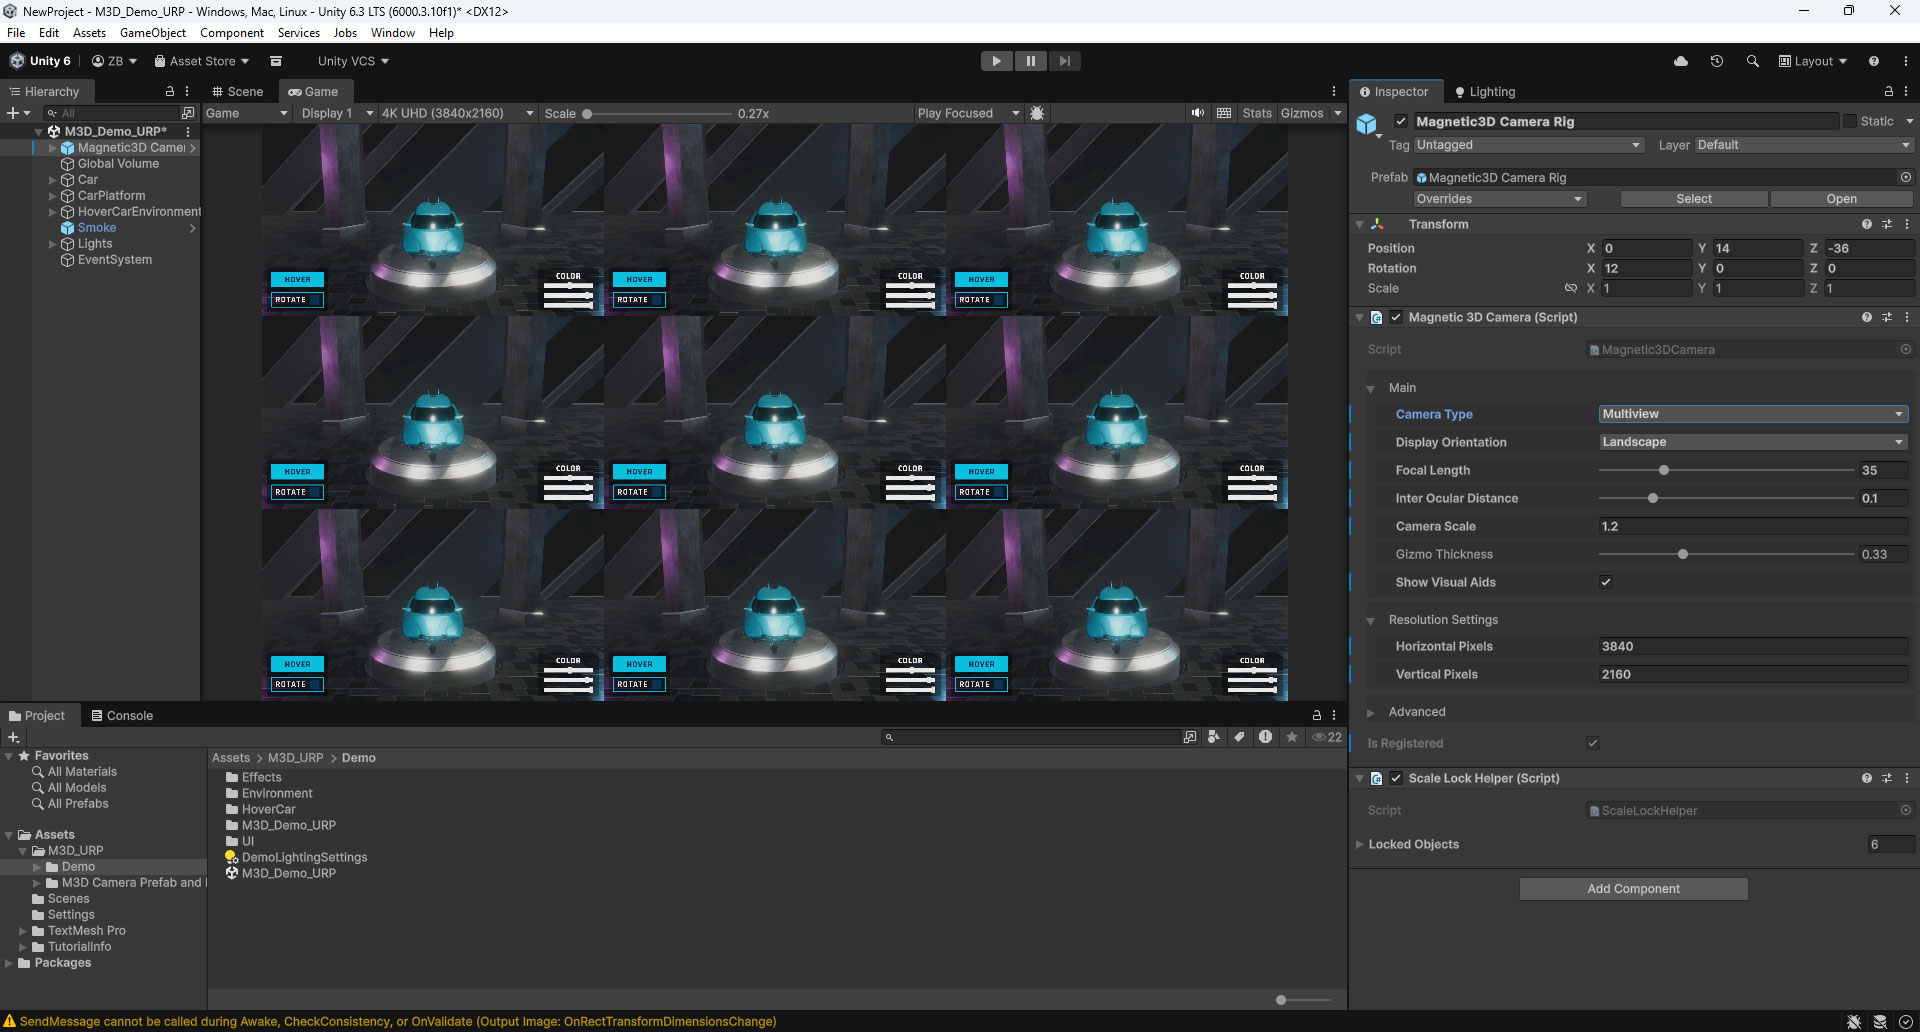Click the Add Component button
Image resolution: width=1920 pixels, height=1032 pixels.
[x=1633, y=888]
